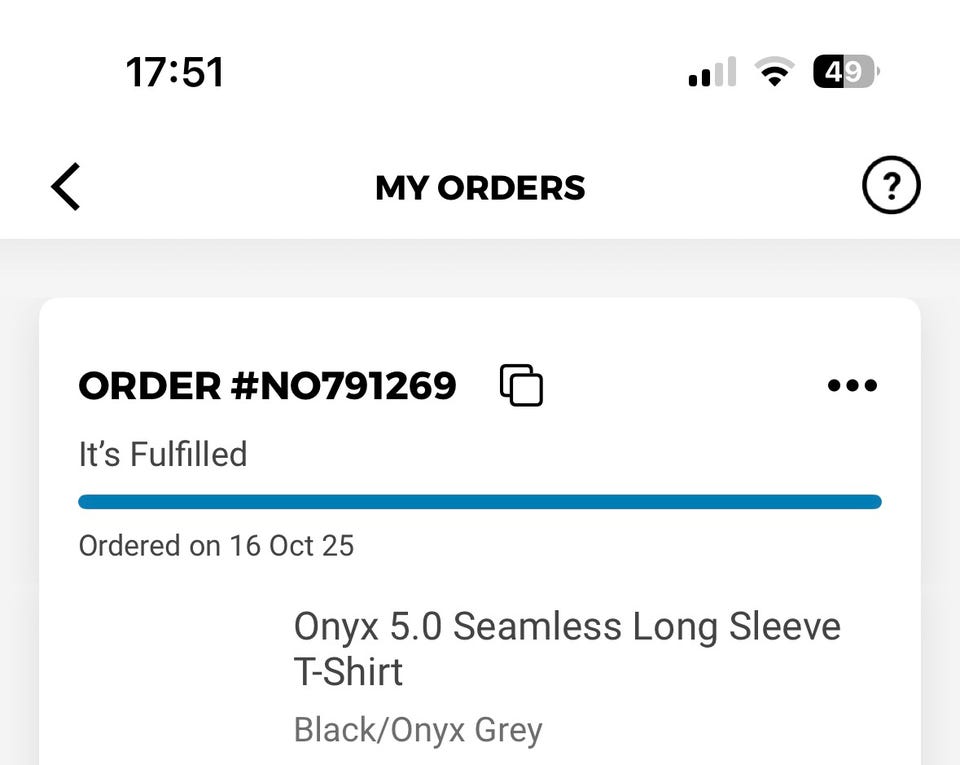Image resolution: width=960 pixels, height=765 pixels.
Task: Tap the battery indicator showing 49
Action: coord(846,72)
